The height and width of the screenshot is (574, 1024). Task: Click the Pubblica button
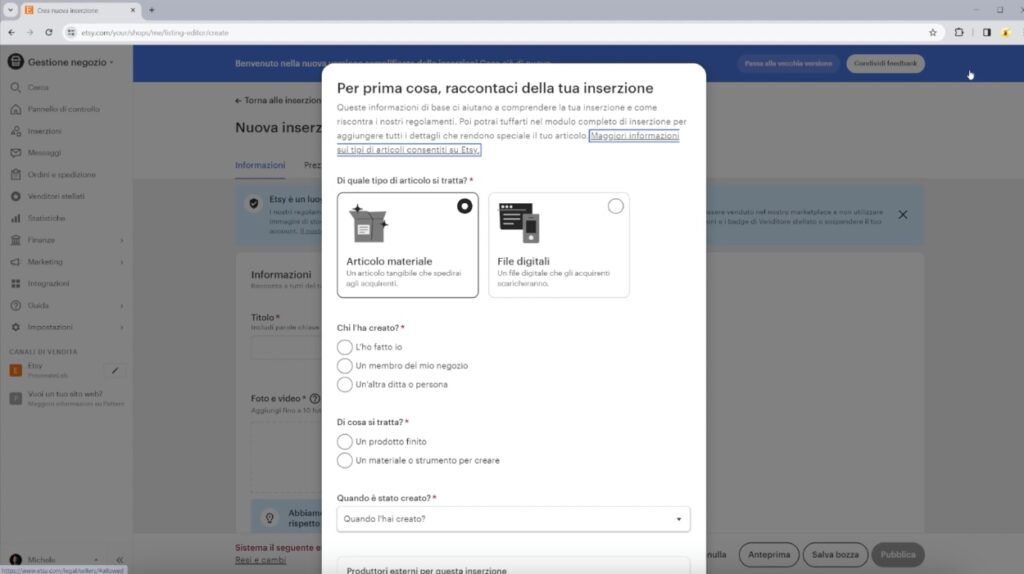click(898, 554)
